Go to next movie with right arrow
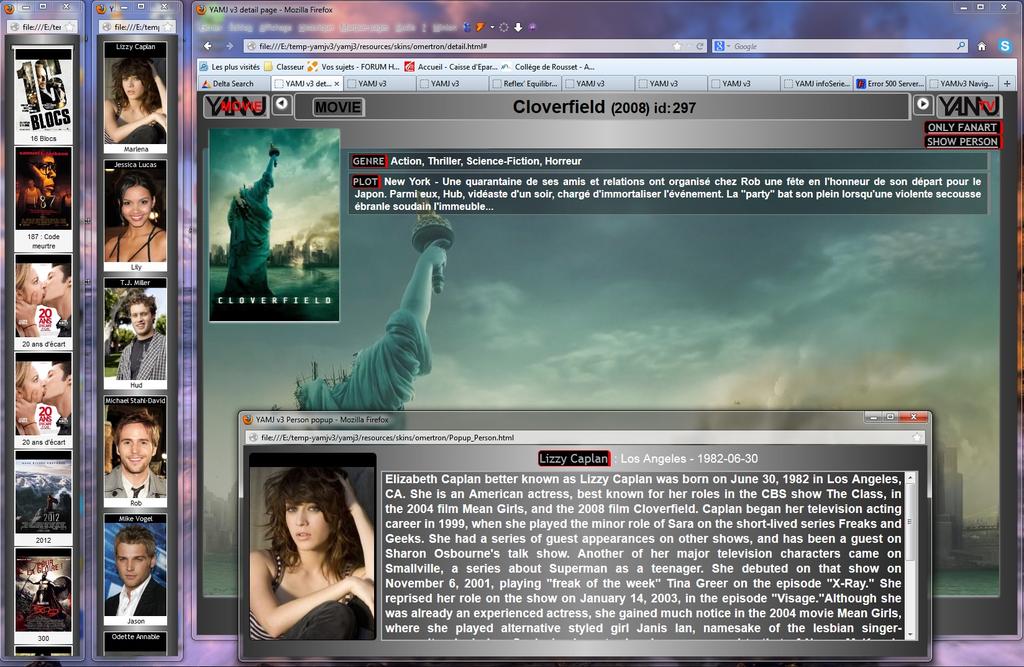The height and width of the screenshot is (667, 1024). [922, 104]
